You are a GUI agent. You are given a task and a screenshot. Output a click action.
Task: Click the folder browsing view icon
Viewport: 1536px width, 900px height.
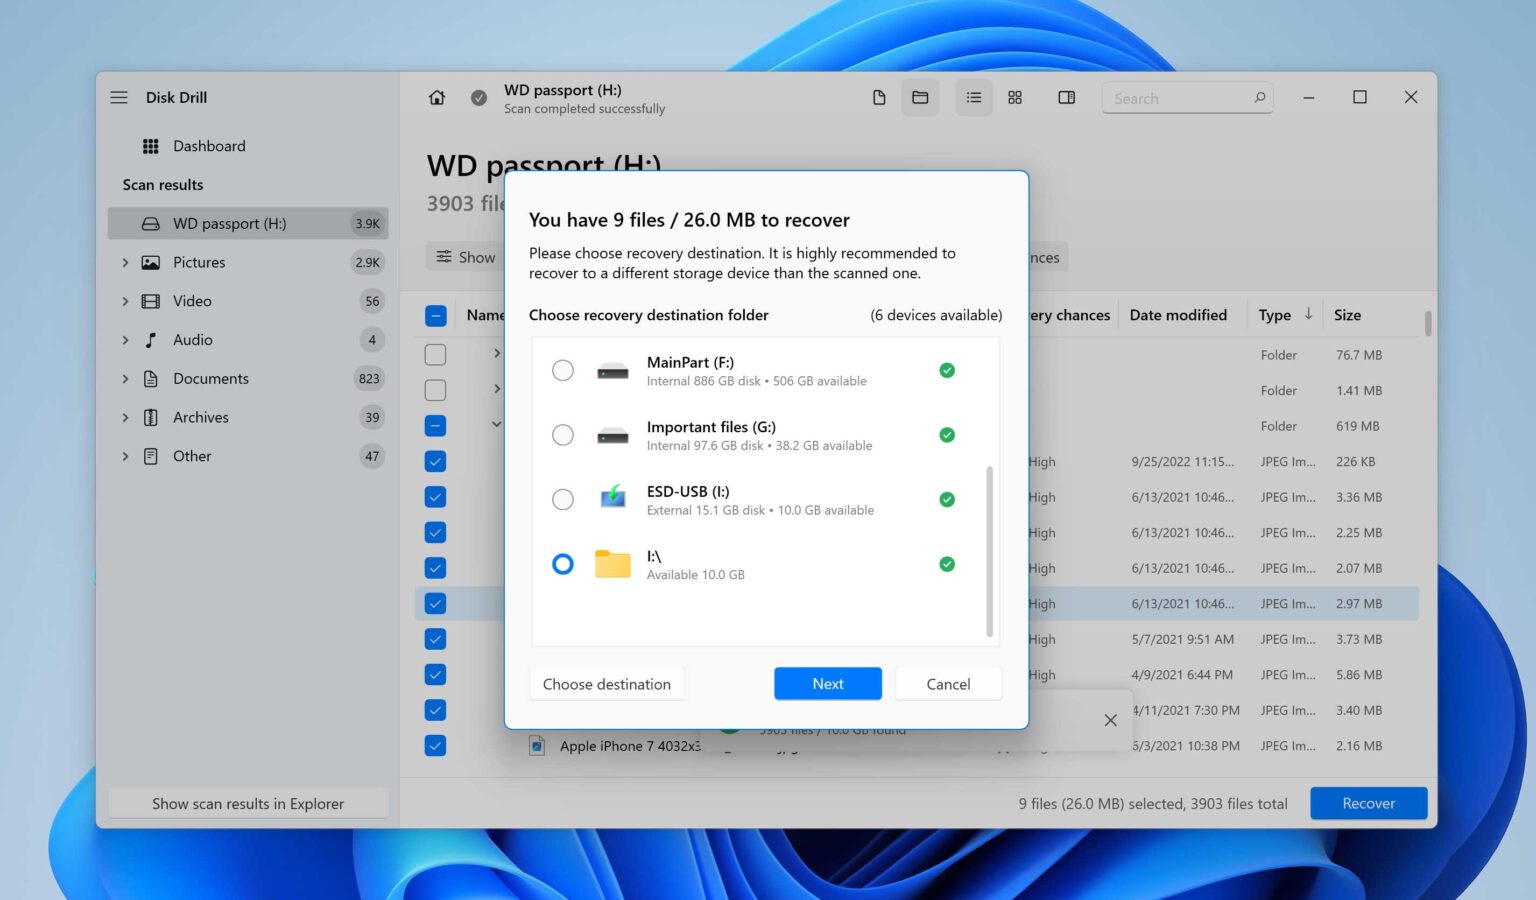coord(920,97)
